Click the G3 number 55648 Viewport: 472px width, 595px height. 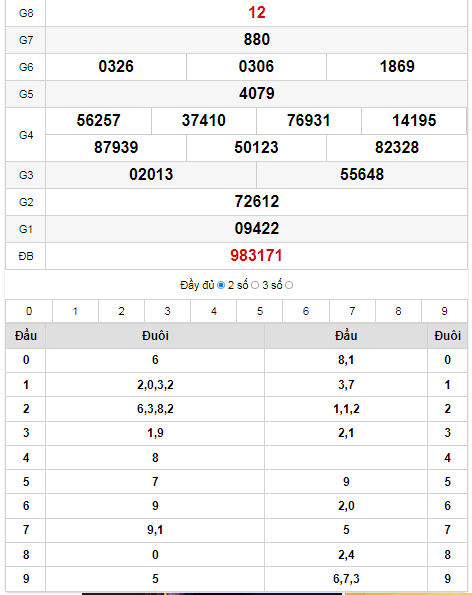click(362, 175)
